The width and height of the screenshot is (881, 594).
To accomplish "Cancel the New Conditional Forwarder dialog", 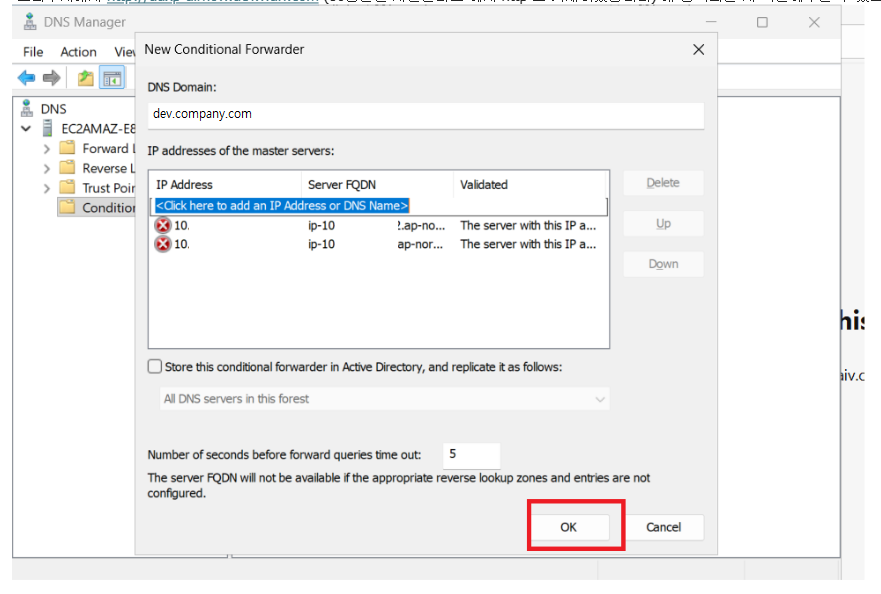I will (663, 527).
